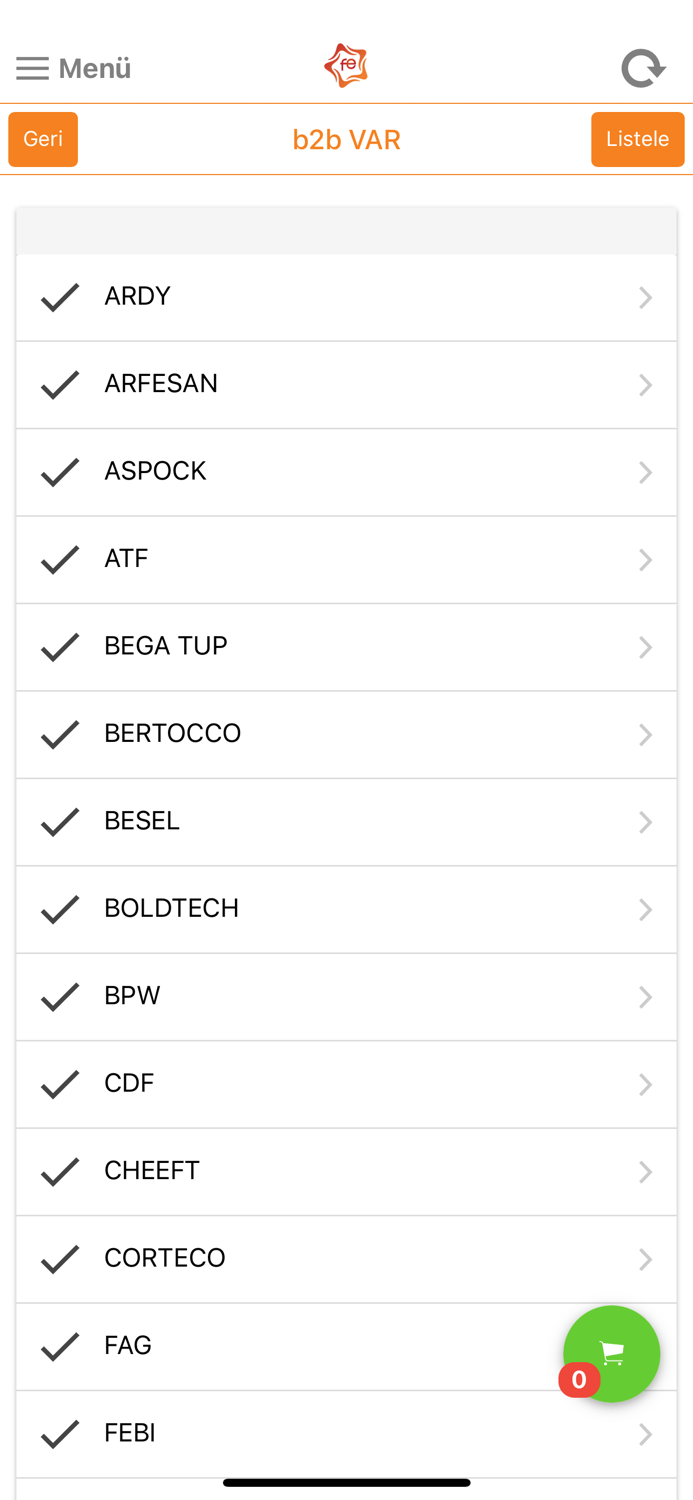Tap the Listele button
The image size is (693, 1500).
[638, 139]
